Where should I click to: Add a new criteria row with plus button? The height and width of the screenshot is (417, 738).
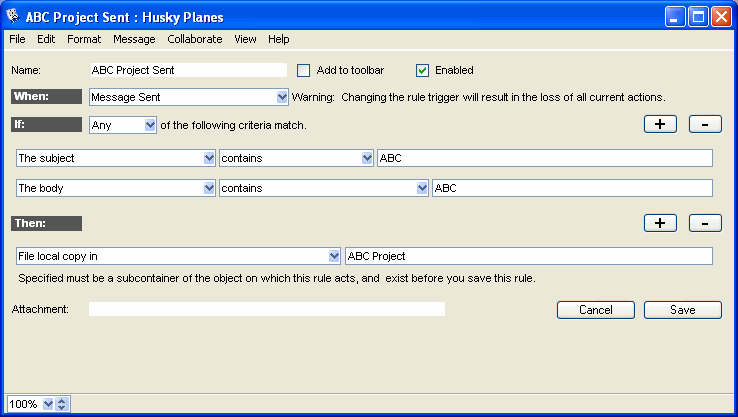660,124
